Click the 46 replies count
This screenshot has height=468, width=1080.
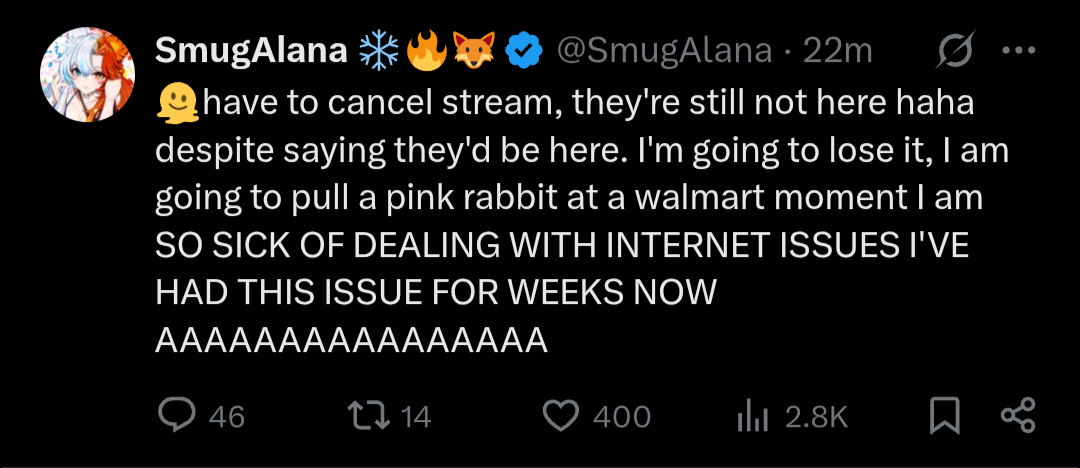click(226, 416)
